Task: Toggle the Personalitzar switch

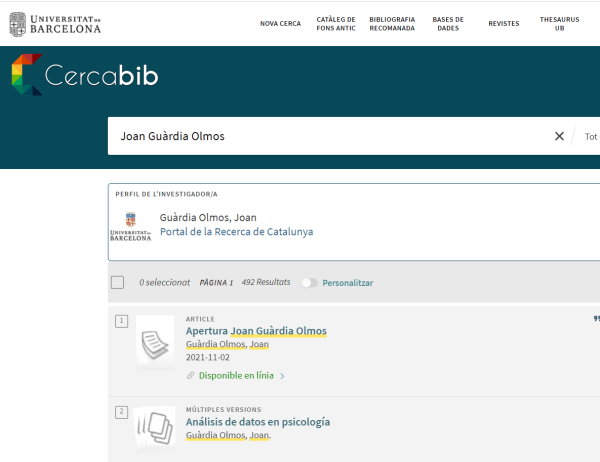Action: click(x=310, y=283)
